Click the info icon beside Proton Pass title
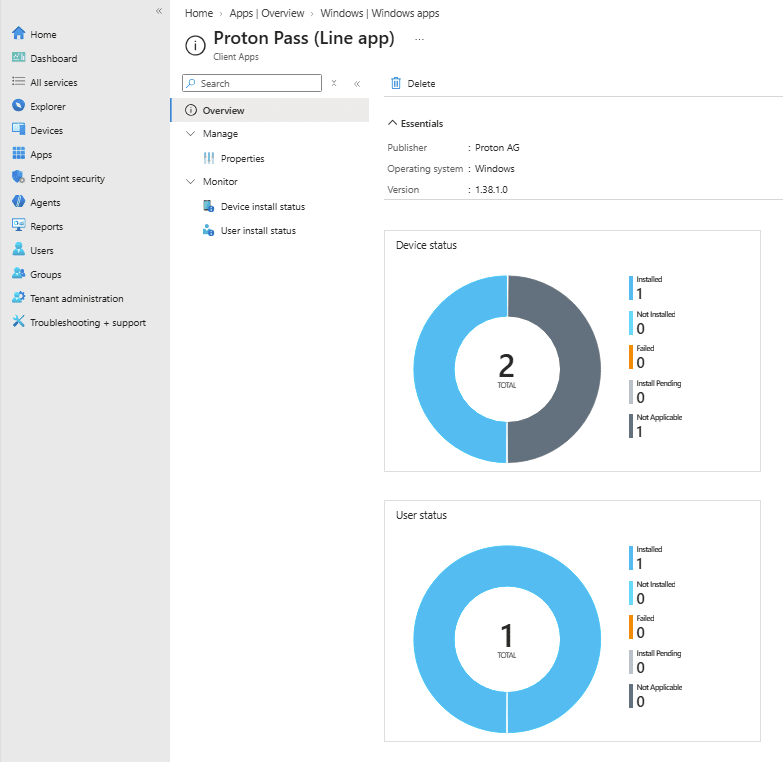 [195, 45]
